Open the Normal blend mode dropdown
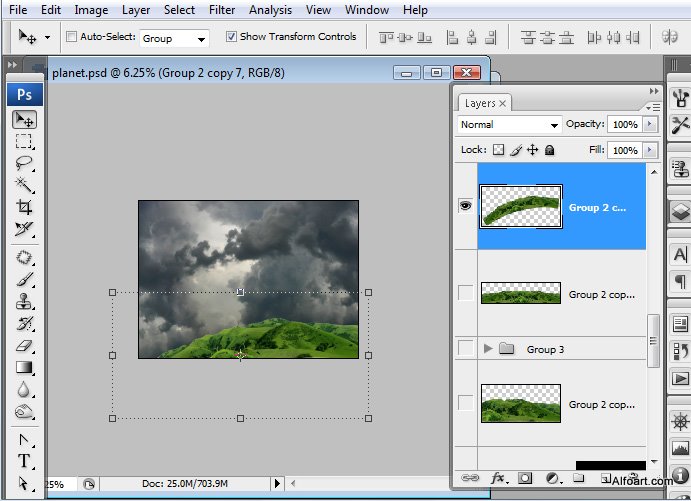The image size is (691, 501). pyautogui.click(x=509, y=125)
